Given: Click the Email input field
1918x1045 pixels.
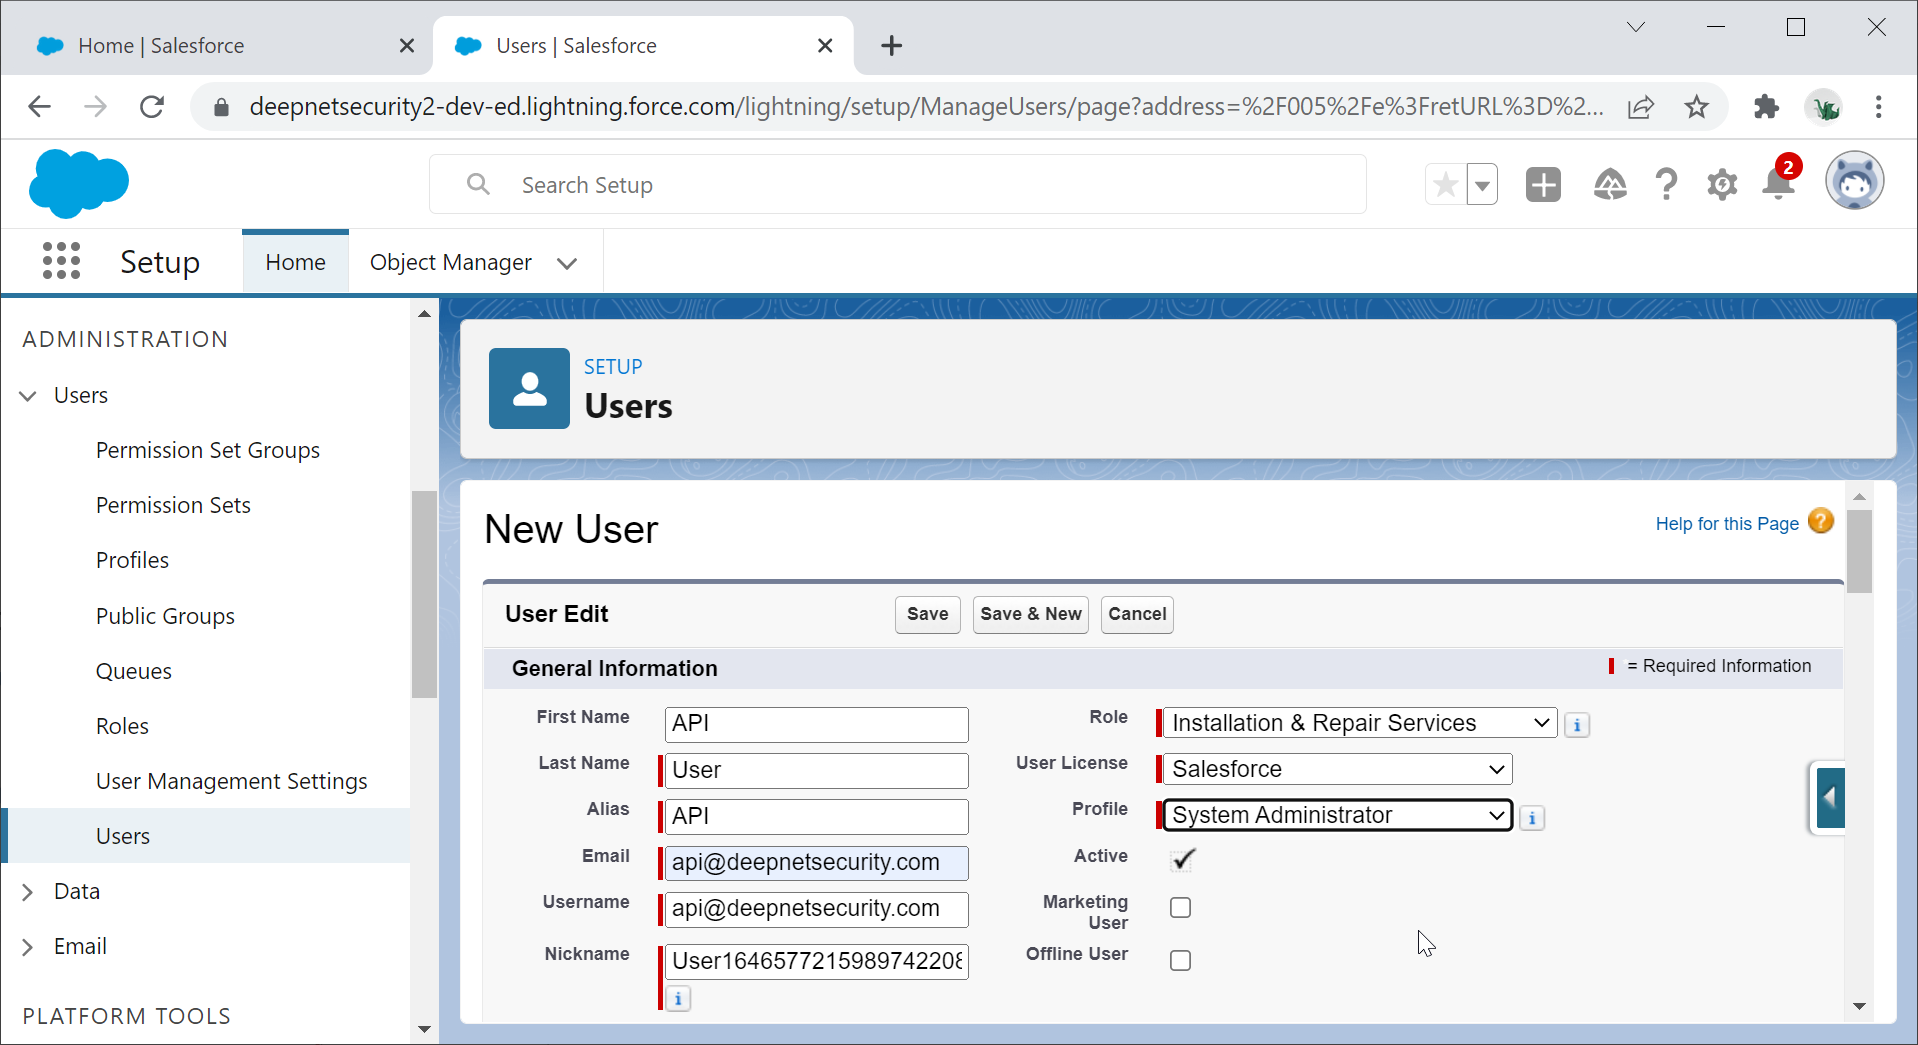Looking at the screenshot, I should pos(816,863).
